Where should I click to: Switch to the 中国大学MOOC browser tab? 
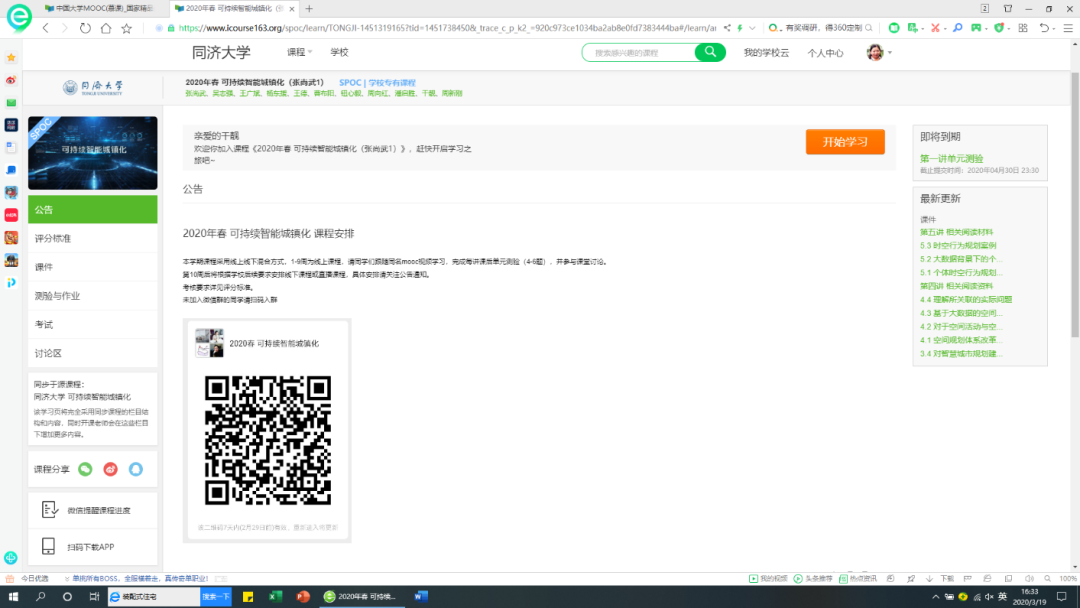[x=99, y=9]
